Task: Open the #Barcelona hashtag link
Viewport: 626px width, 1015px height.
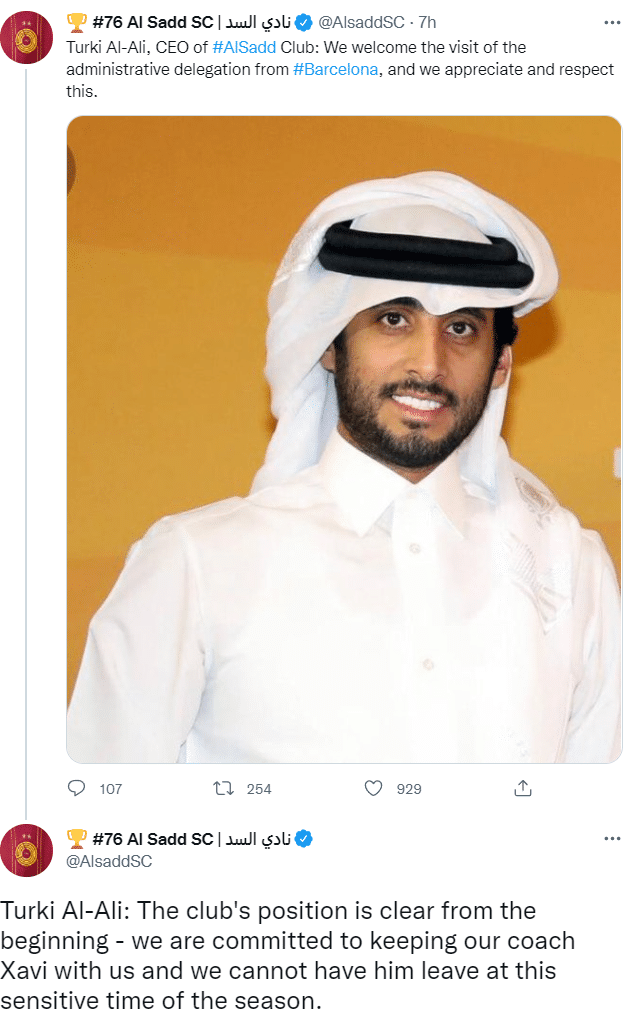Action: pos(336,69)
